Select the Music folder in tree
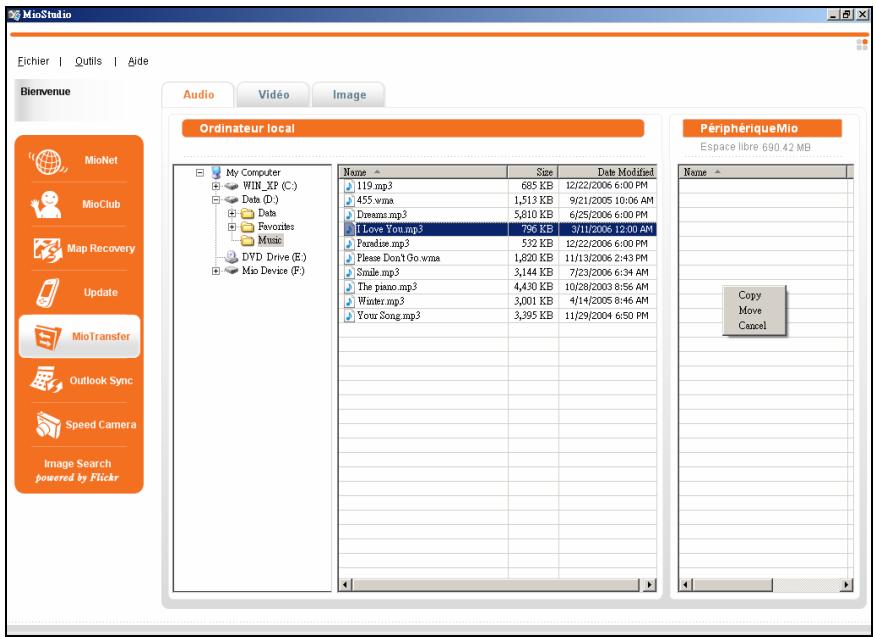 270,240
